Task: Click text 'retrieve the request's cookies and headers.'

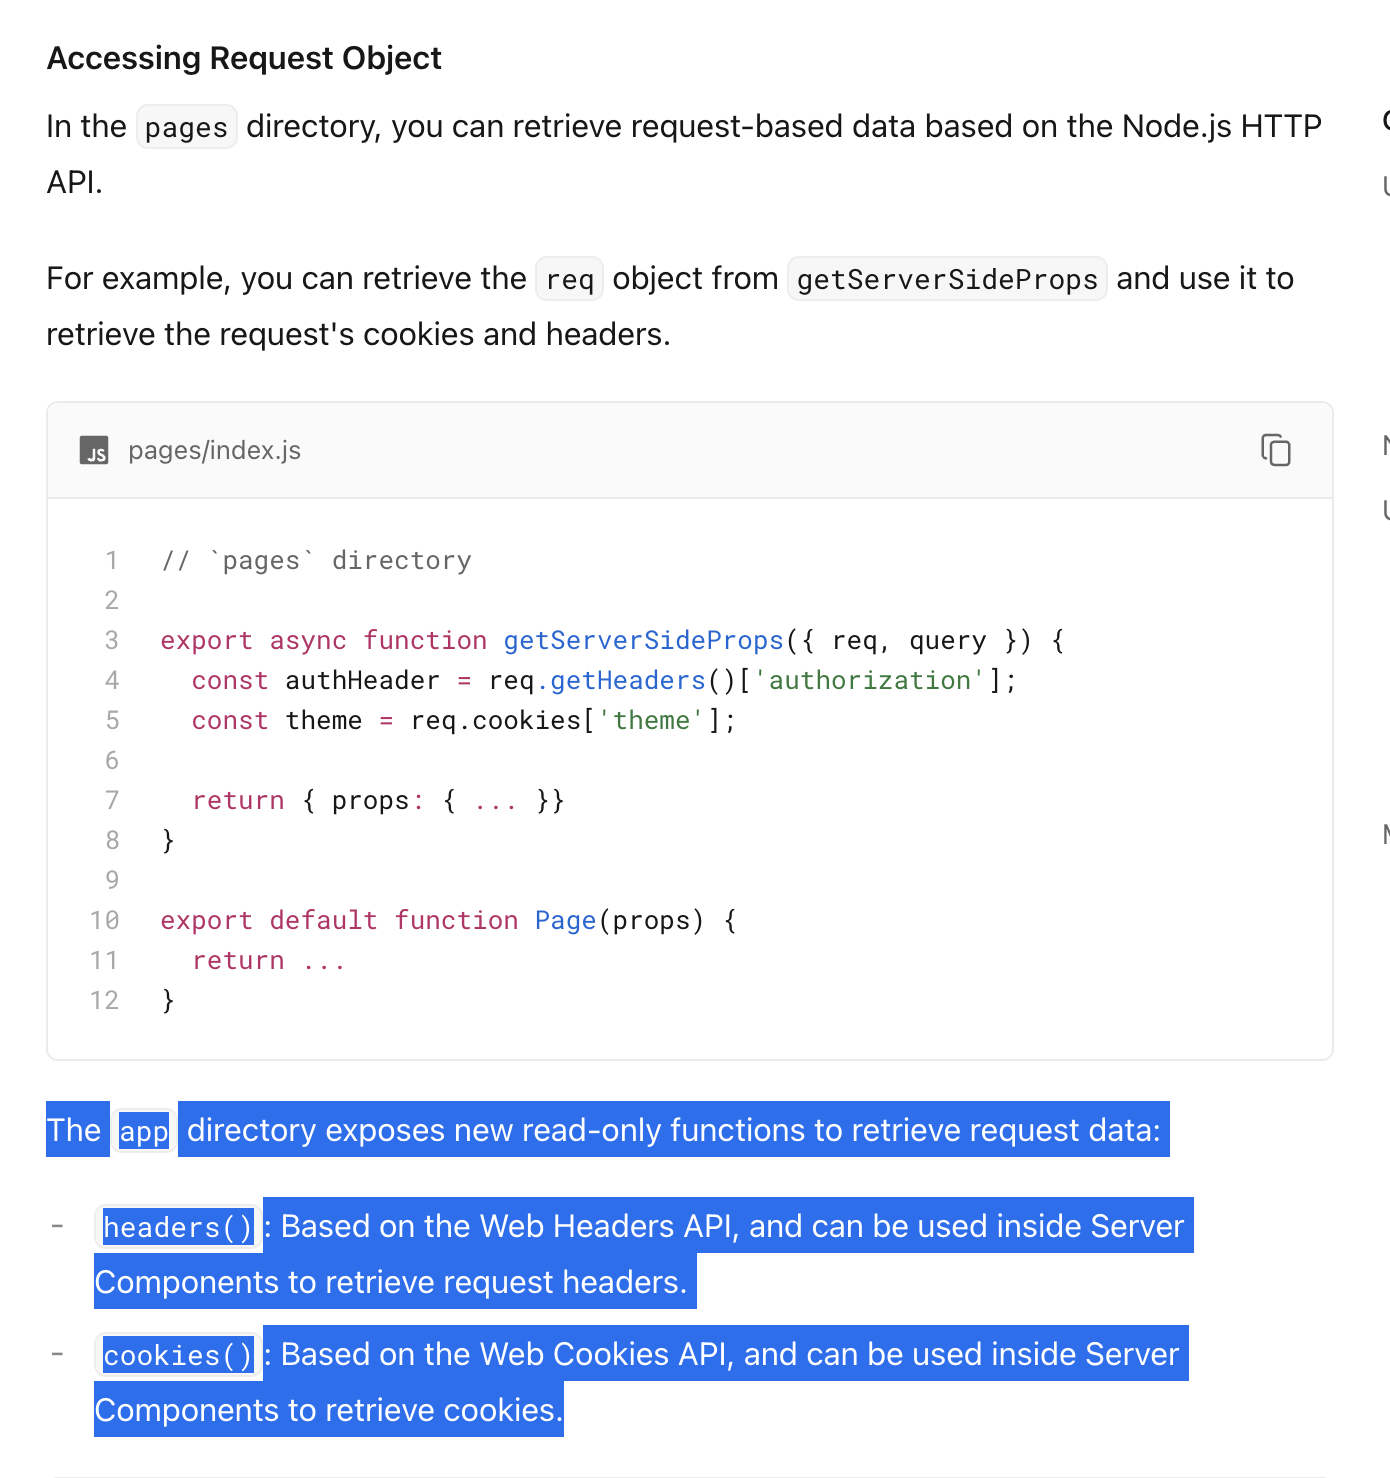Action: [358, 334]
